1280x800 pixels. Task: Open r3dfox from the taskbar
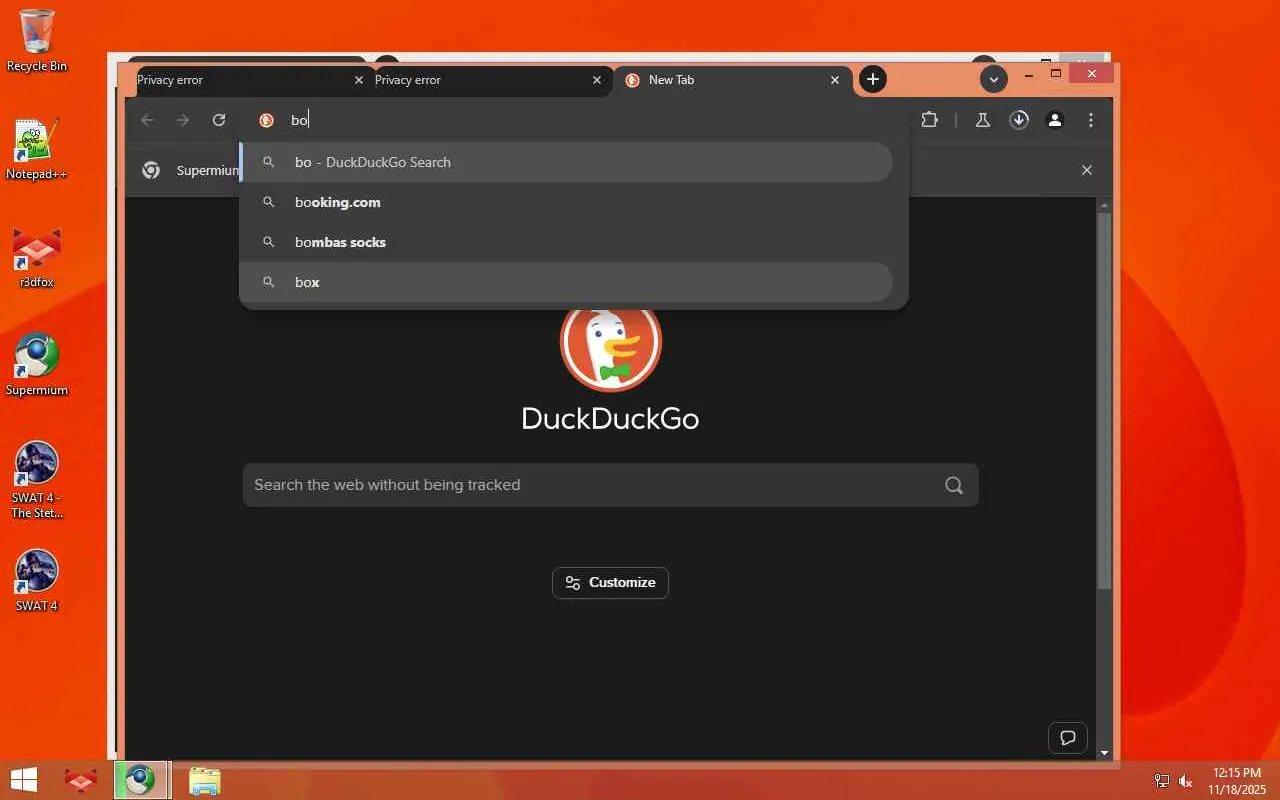click(80, 780)
